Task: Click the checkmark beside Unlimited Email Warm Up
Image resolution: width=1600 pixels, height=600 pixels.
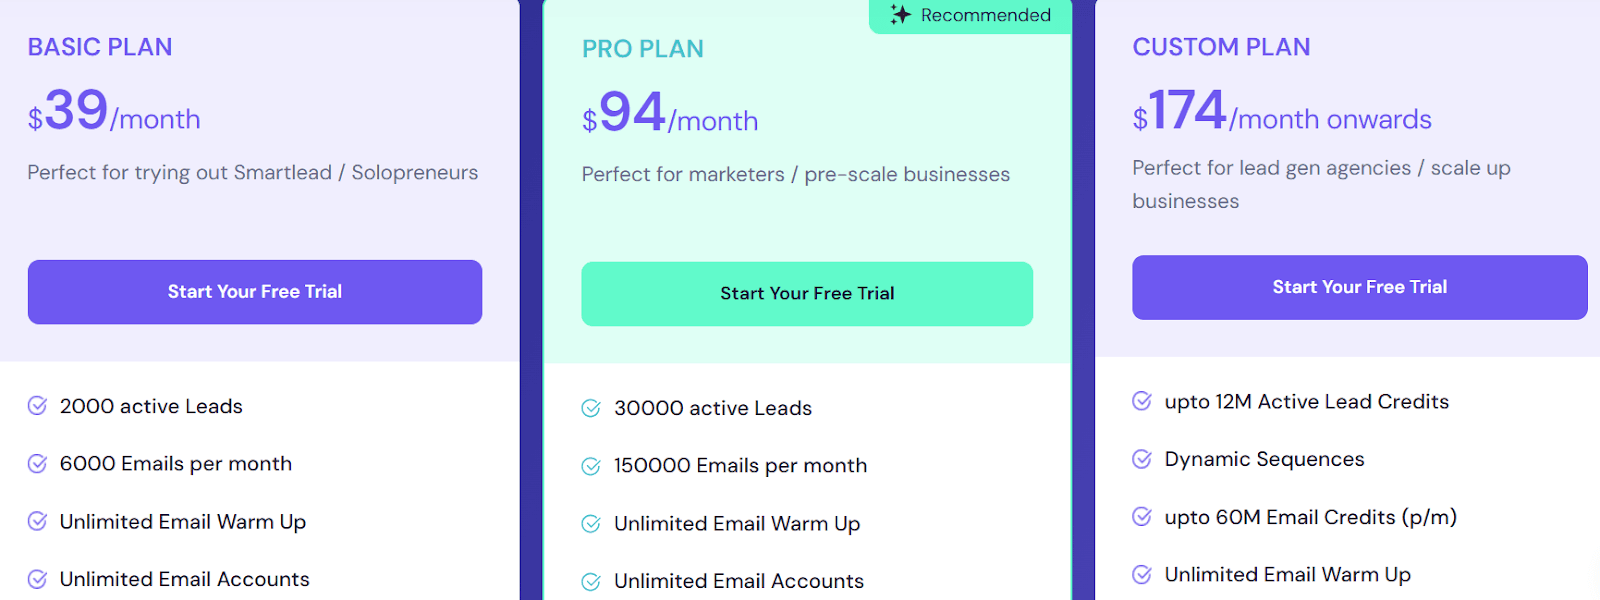Action: pyautogui.click(x=37, y=521)
